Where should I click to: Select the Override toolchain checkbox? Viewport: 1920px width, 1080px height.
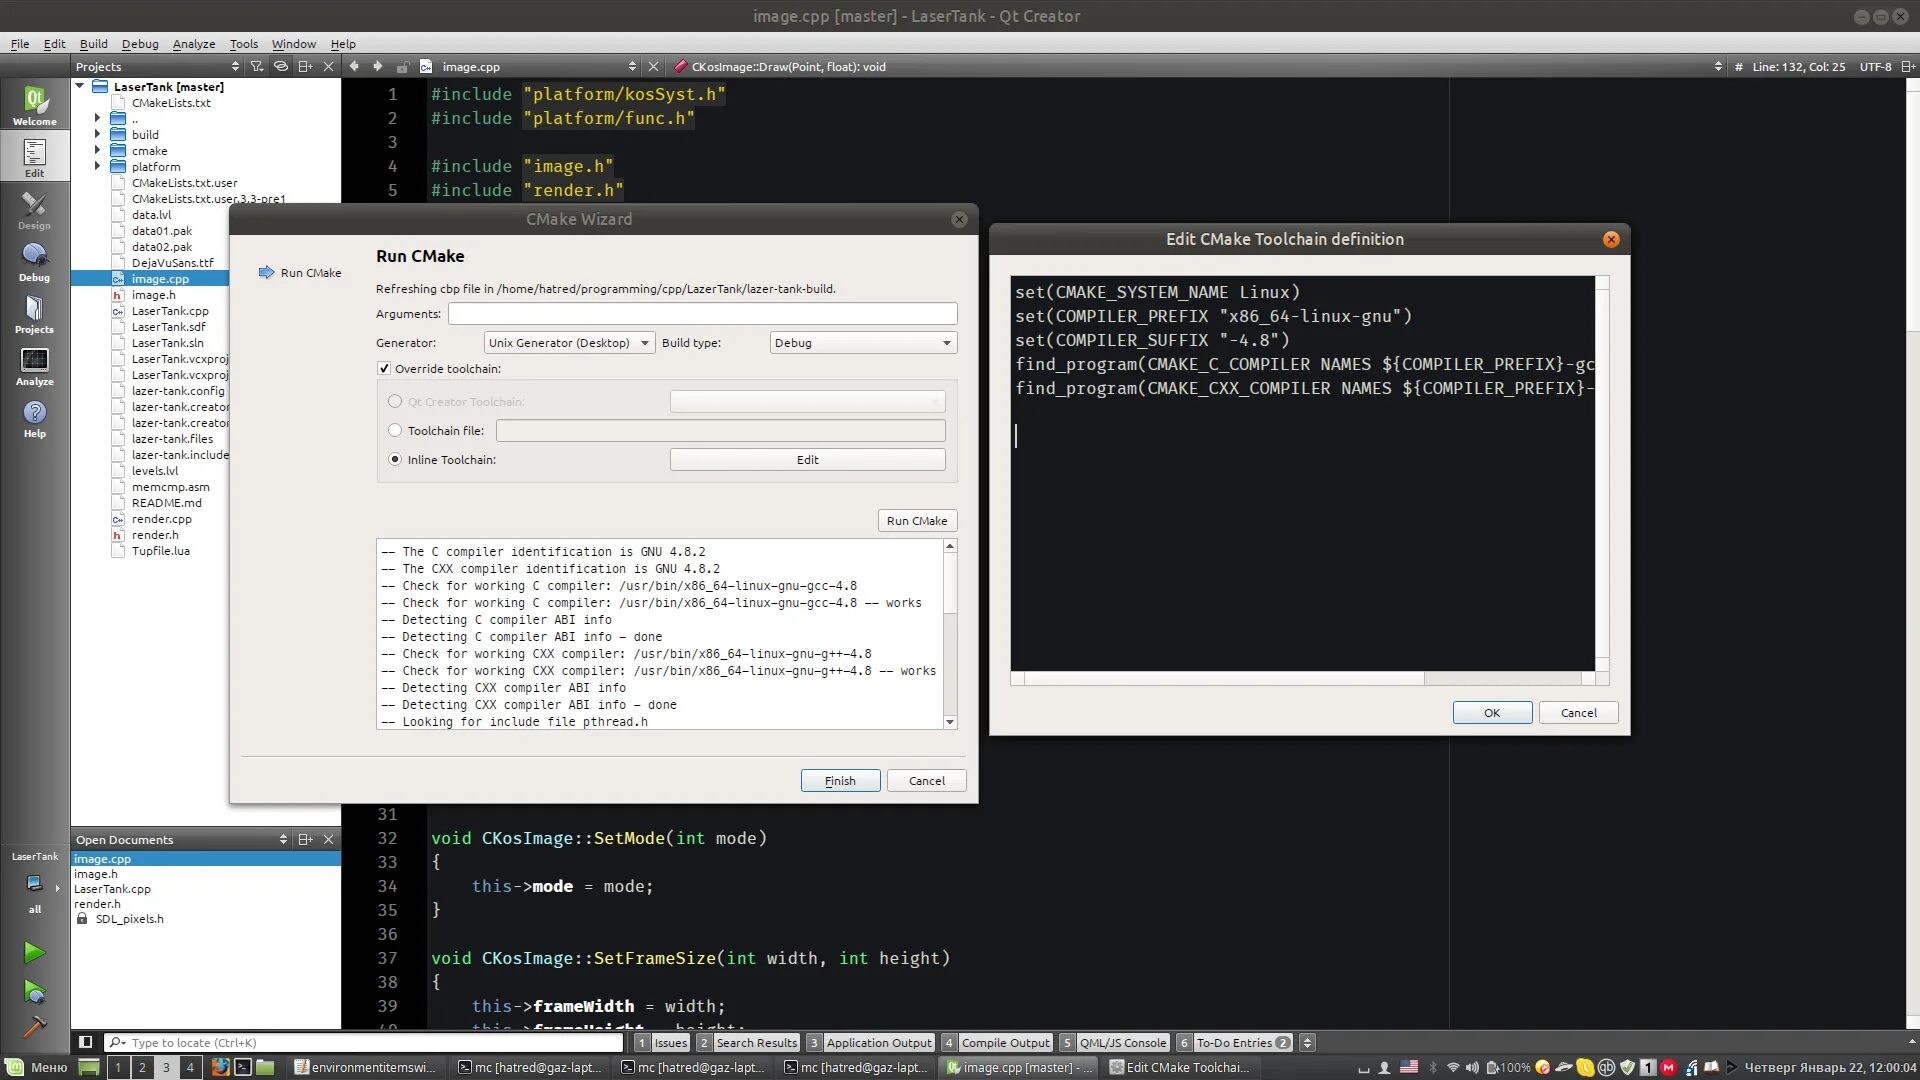[384, 368]
